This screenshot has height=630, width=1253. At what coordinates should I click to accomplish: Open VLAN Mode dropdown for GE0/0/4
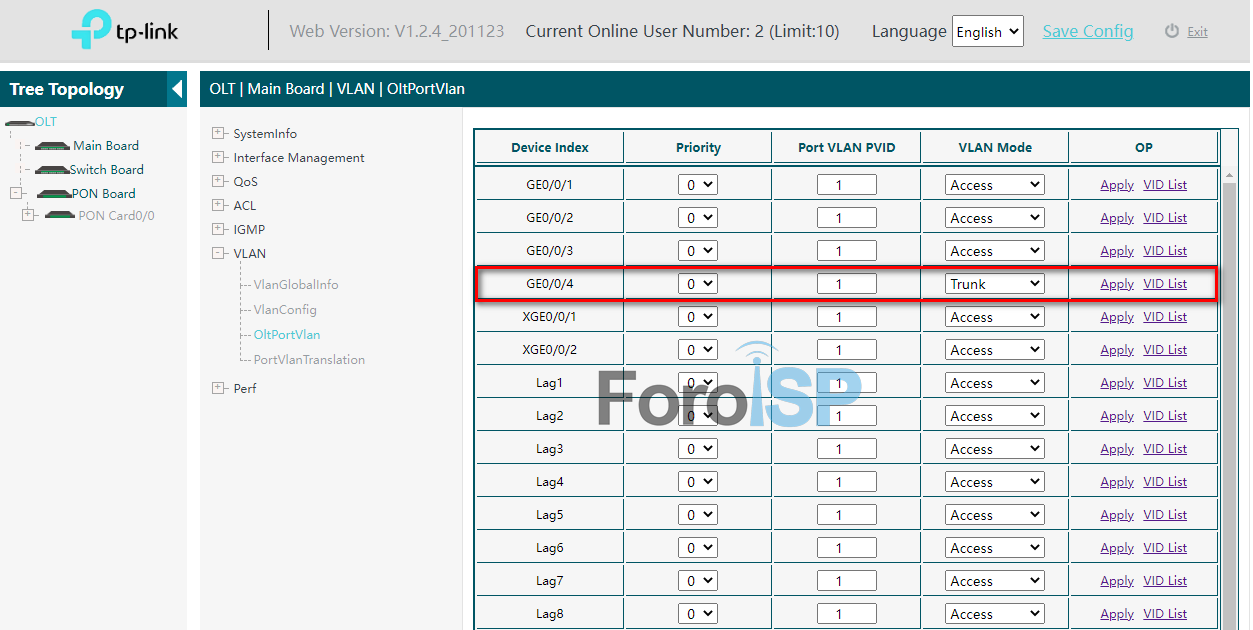pyautogui.click(x=994, y=284)
